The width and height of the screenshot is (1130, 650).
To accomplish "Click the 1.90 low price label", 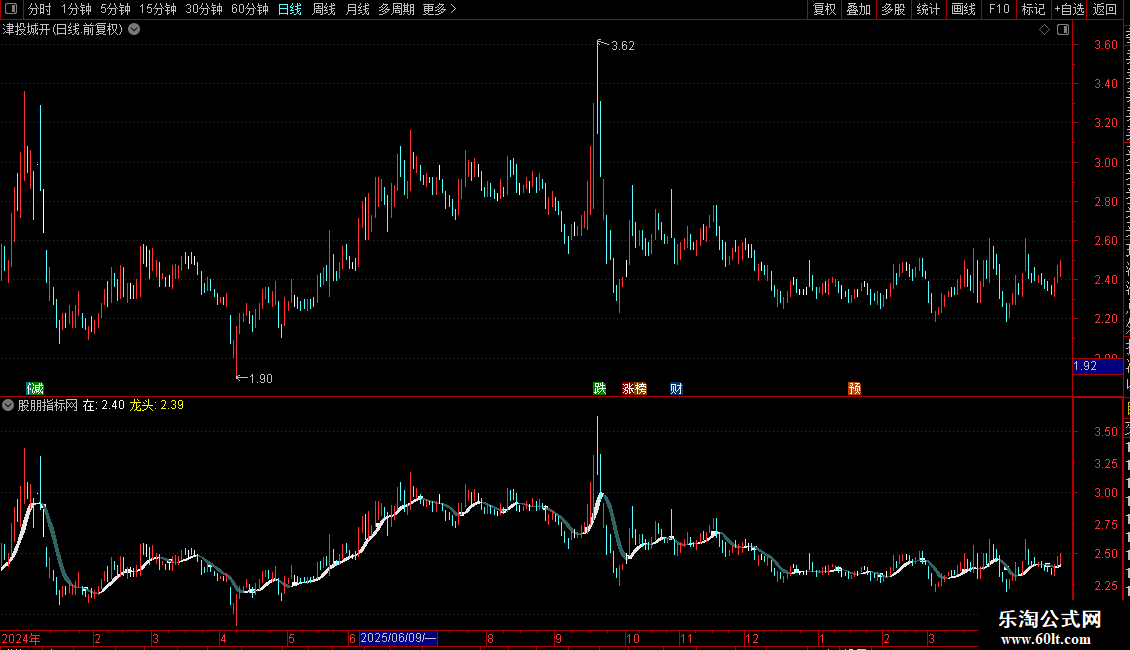I will pos(260,378).
